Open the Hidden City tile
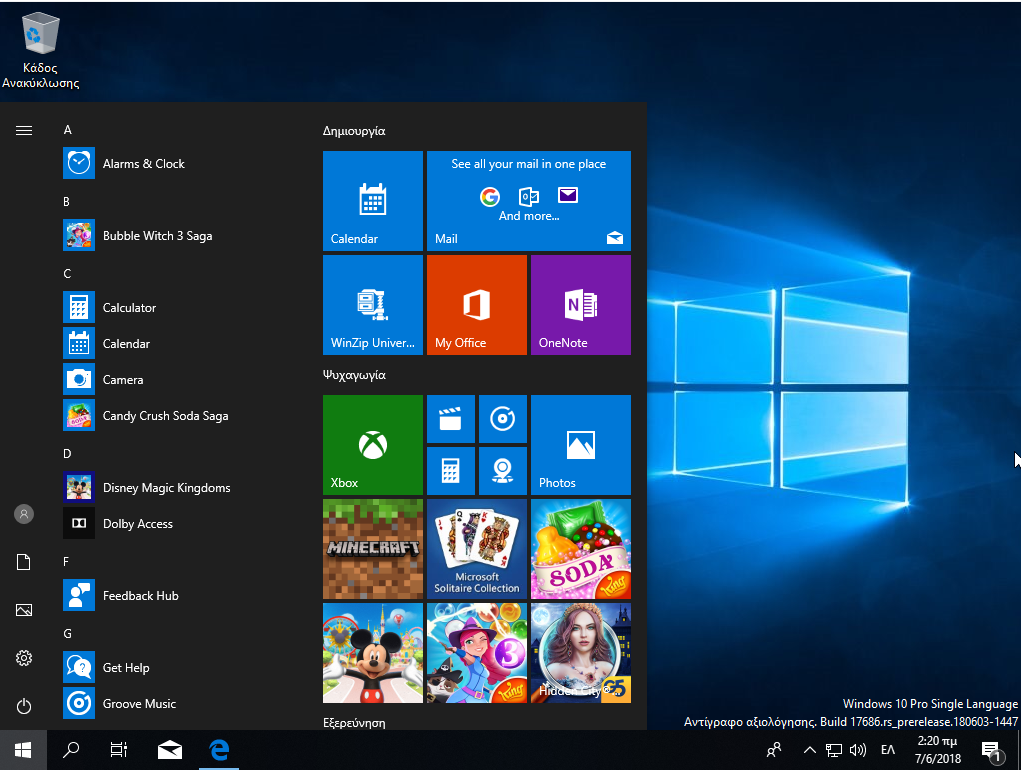Image resolution: width=1021 pixels, height=770 pixels. pos(581,653)
